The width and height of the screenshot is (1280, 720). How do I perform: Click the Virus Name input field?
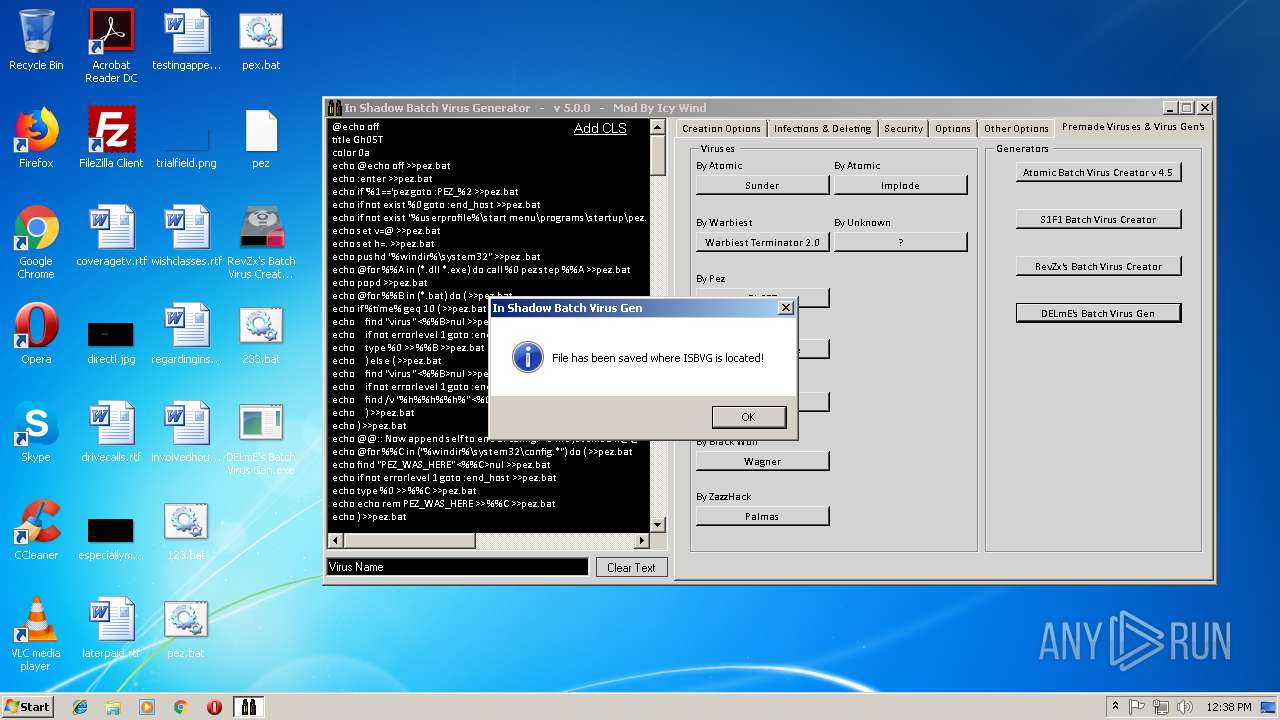tap(457, 567)
